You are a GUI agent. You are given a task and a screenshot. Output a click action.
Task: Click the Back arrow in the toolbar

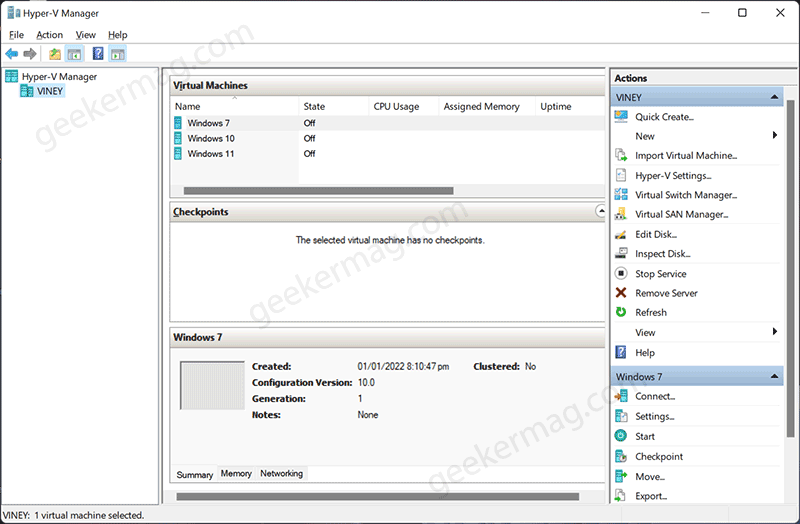[x=12, y=54]
